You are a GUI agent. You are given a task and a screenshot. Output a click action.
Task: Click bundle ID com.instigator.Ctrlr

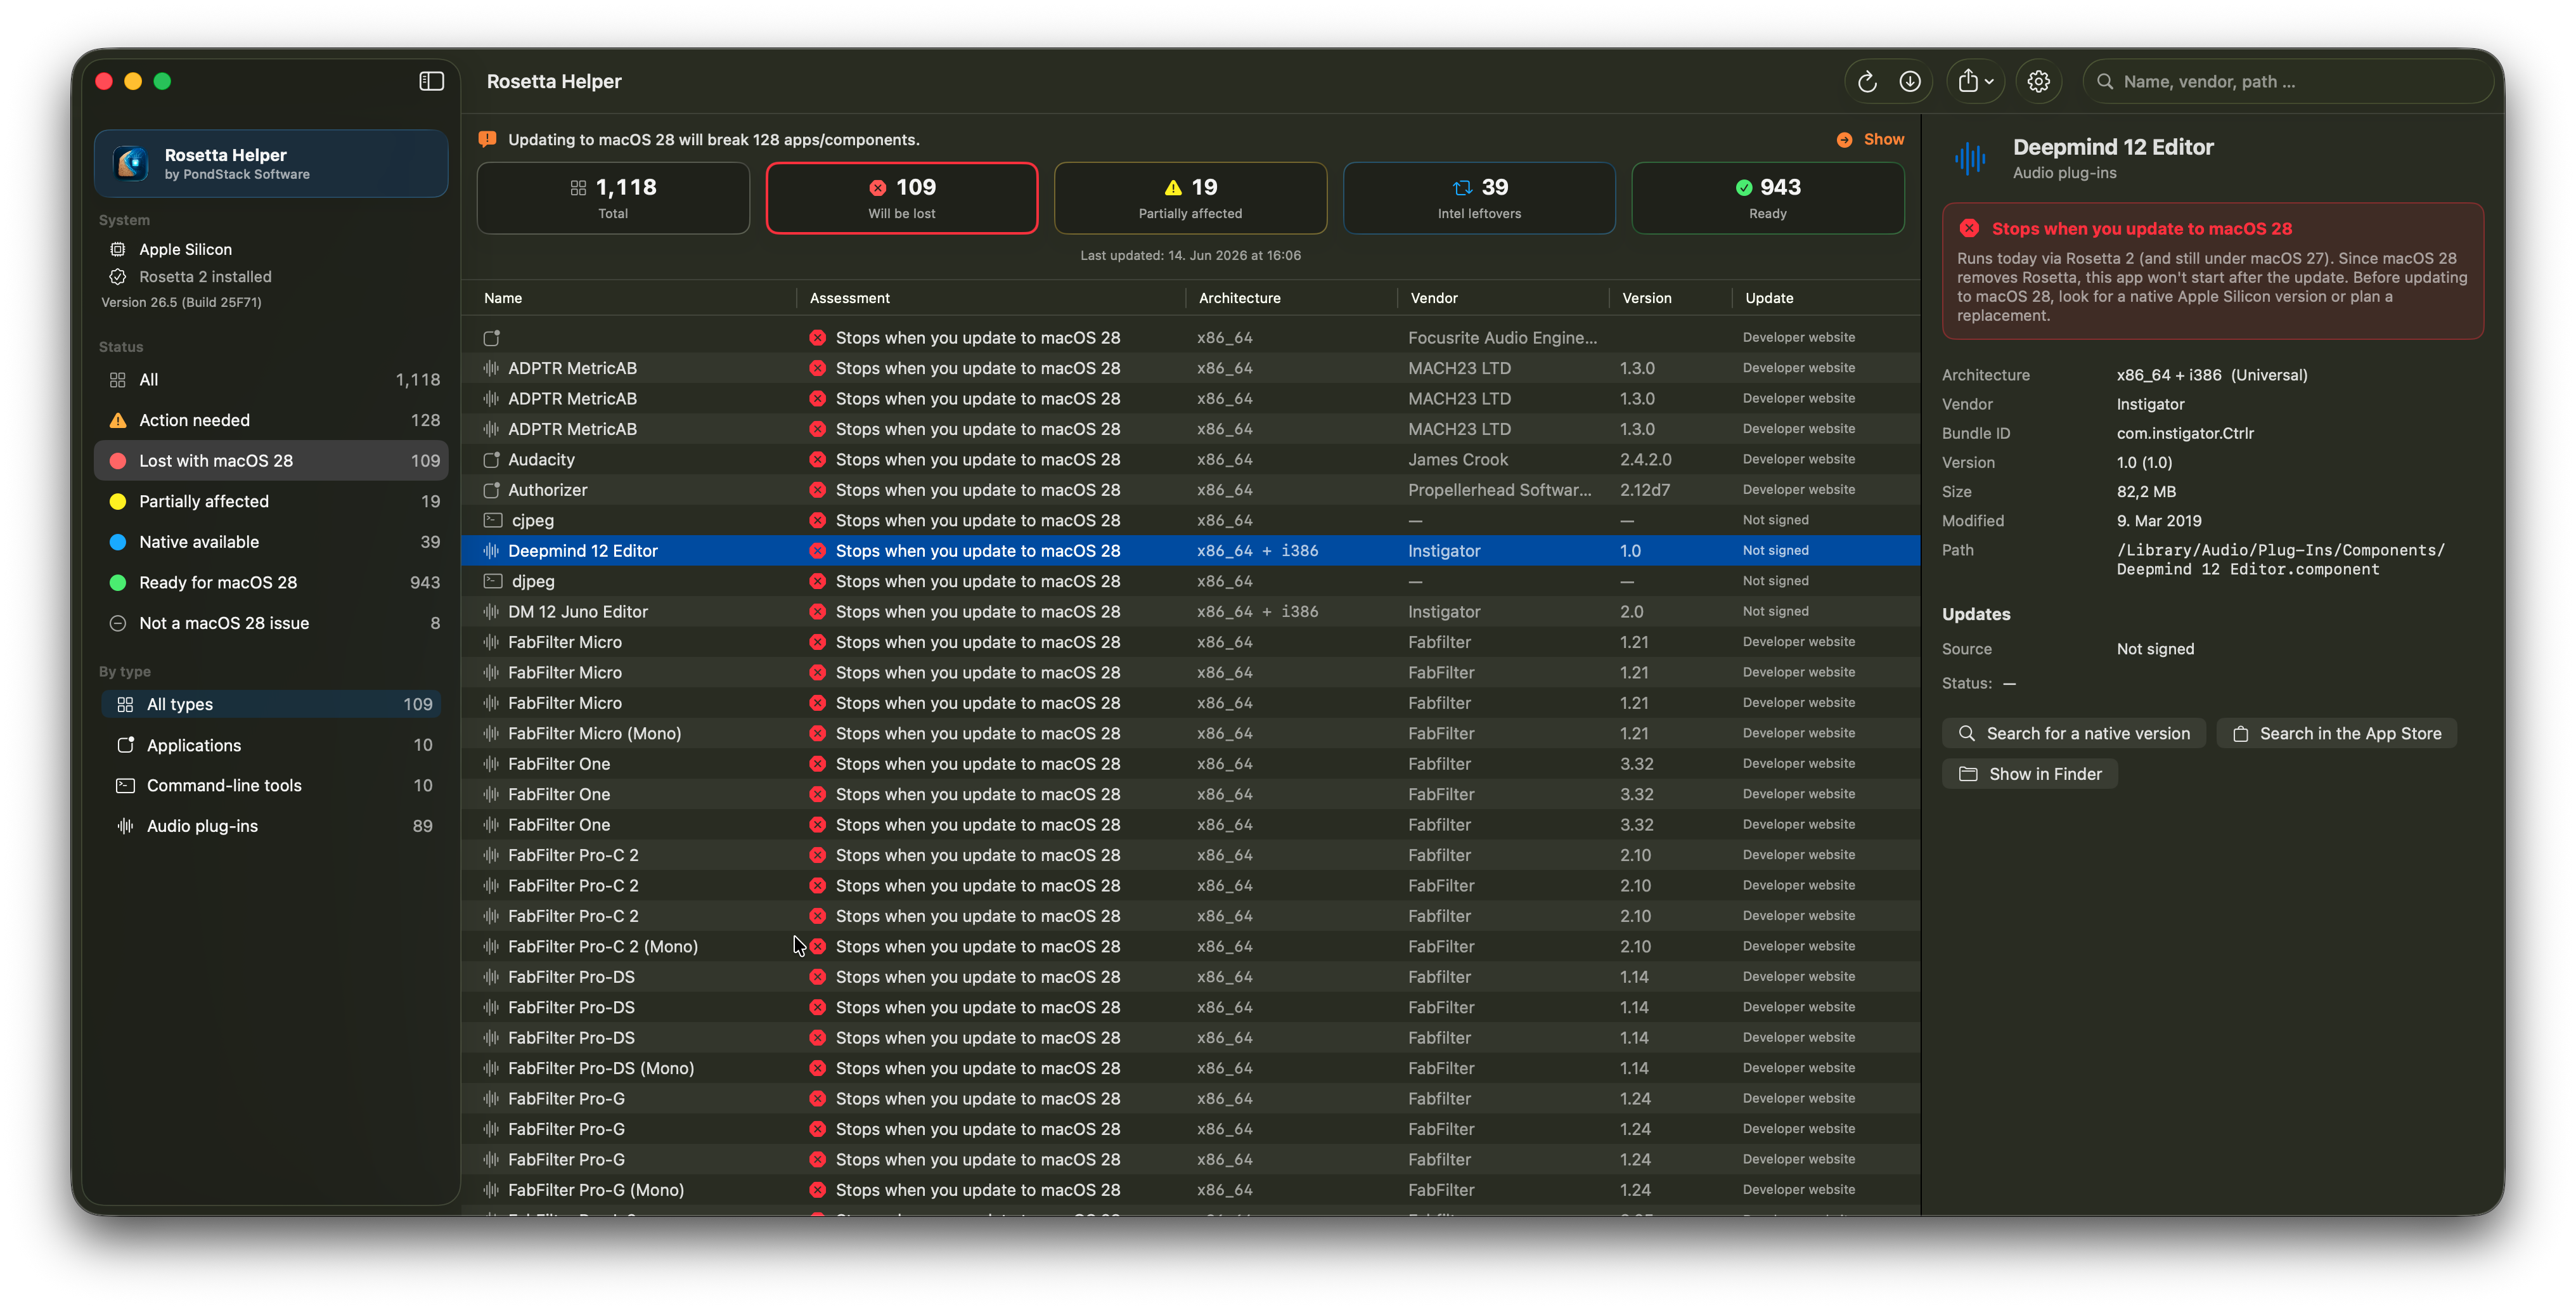click(x=2184, y=433)
